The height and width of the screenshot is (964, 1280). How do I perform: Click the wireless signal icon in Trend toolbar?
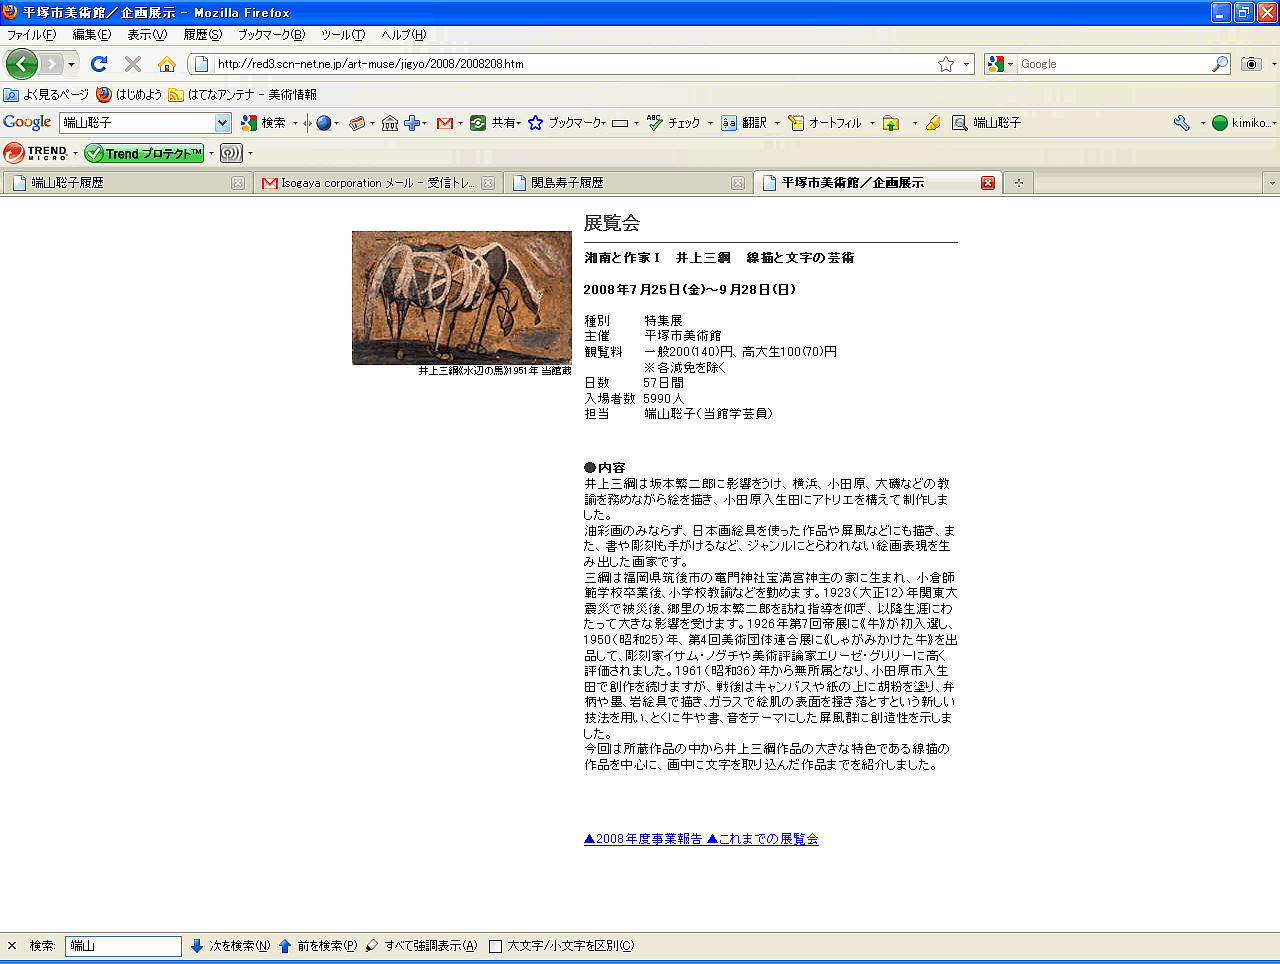(231, 153)
